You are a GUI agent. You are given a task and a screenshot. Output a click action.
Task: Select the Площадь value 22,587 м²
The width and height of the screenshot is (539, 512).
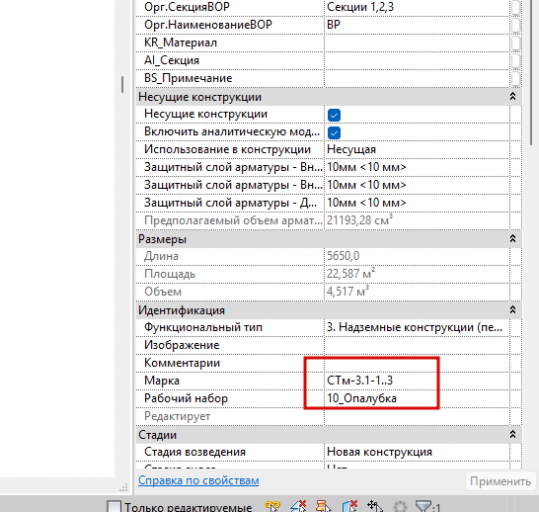(x=417, y=274)
